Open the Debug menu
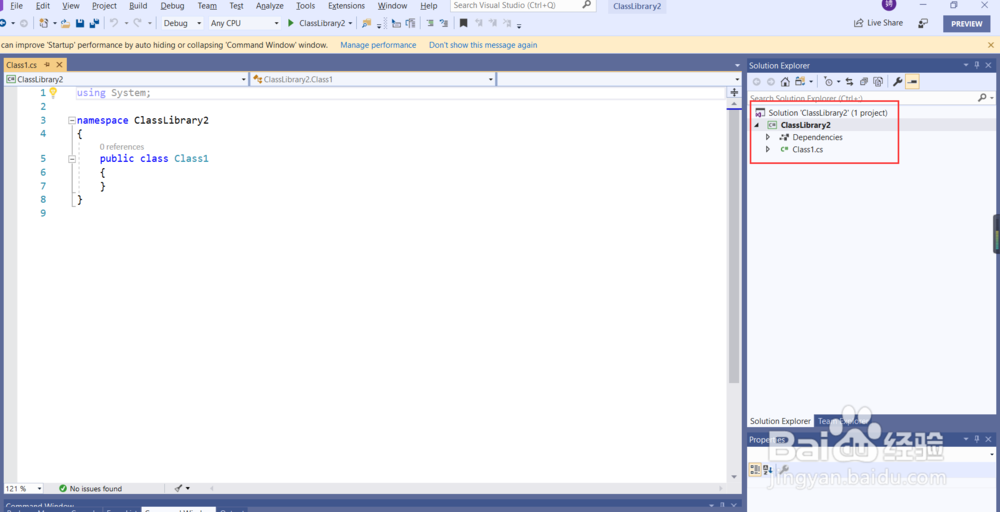The height and width of the screenshot is (512, 1000). [172, 6]
